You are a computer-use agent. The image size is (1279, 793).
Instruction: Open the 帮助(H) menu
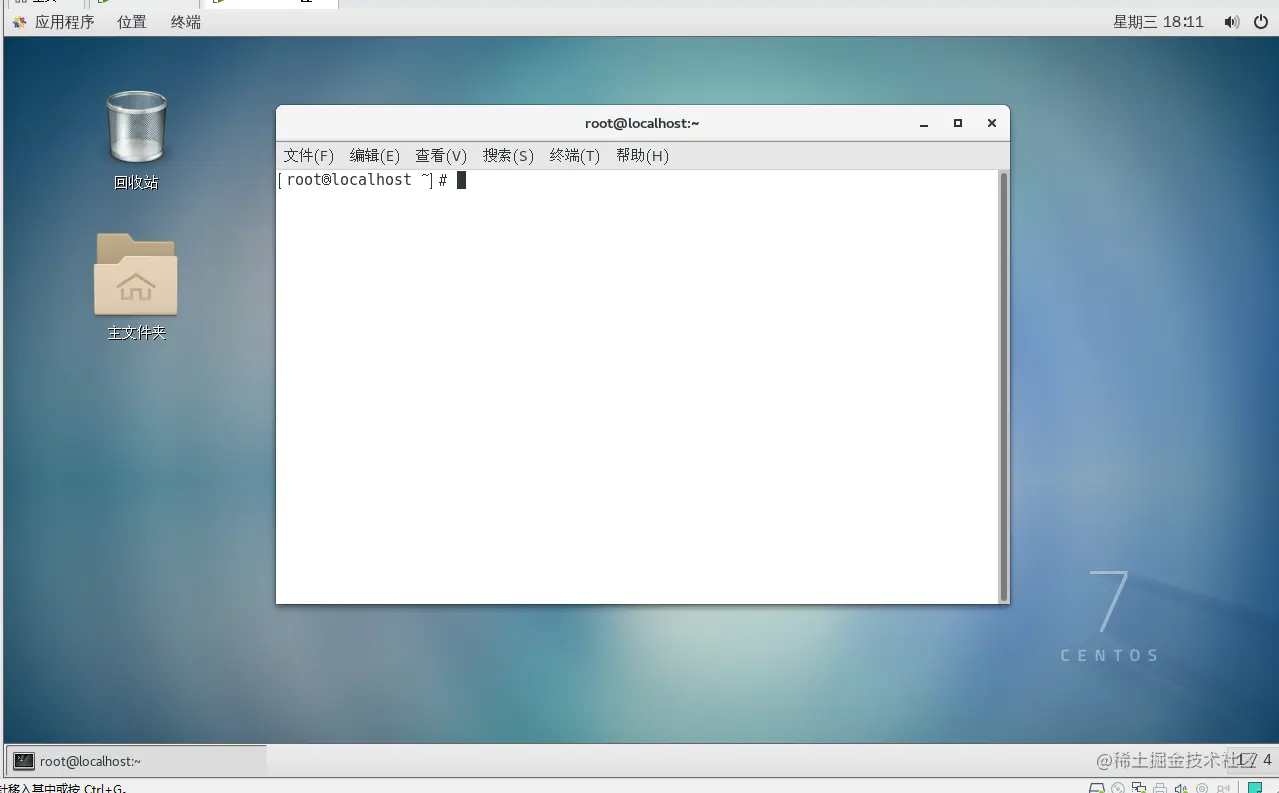tap(641, 155)
